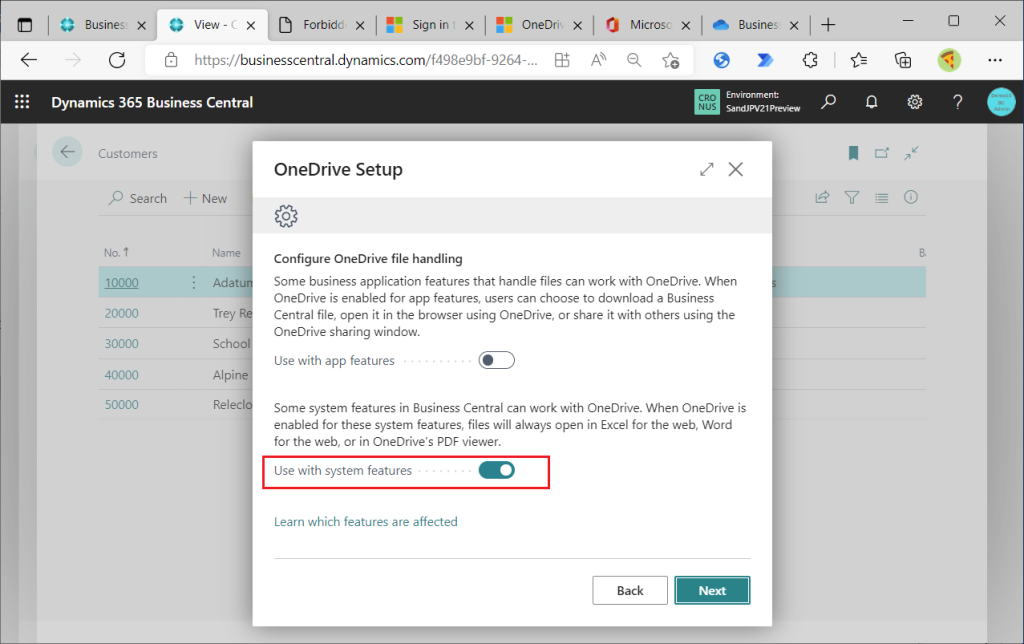Collapse the Customers page view
The height and width of the screenshot is (644, 1024).
coord(911,153)
